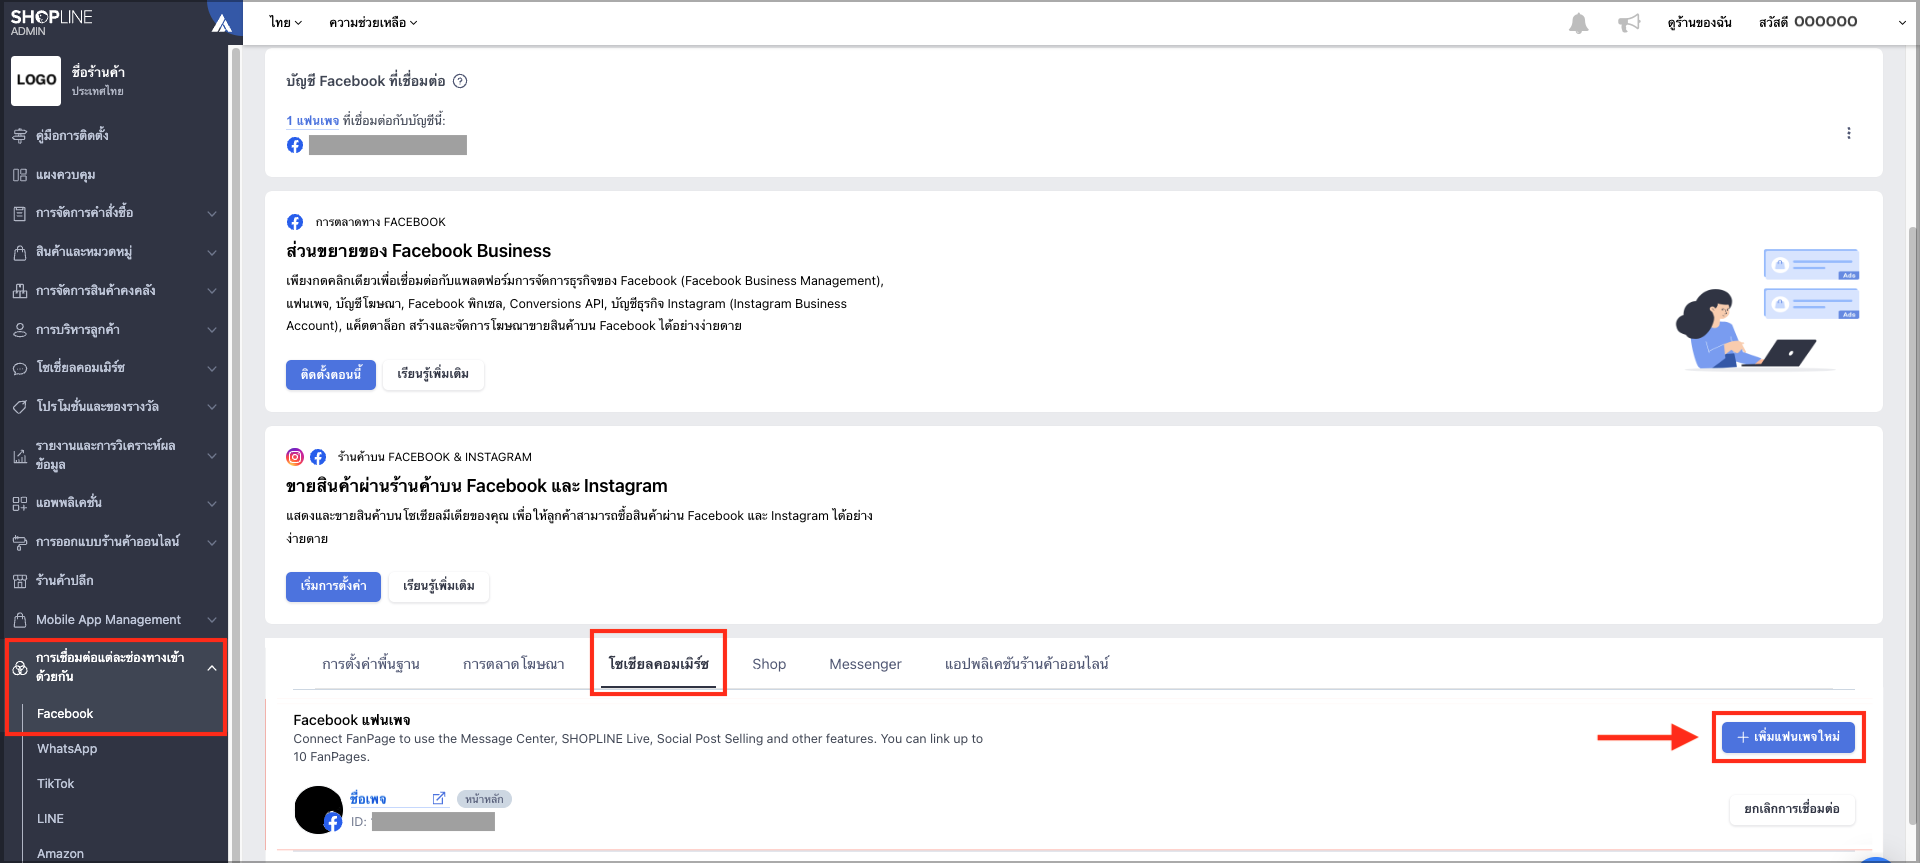Screen dimensions: 1920x863
Task: Click the customer management person icon
Action: pyautogui.click(x=19, y=330)
